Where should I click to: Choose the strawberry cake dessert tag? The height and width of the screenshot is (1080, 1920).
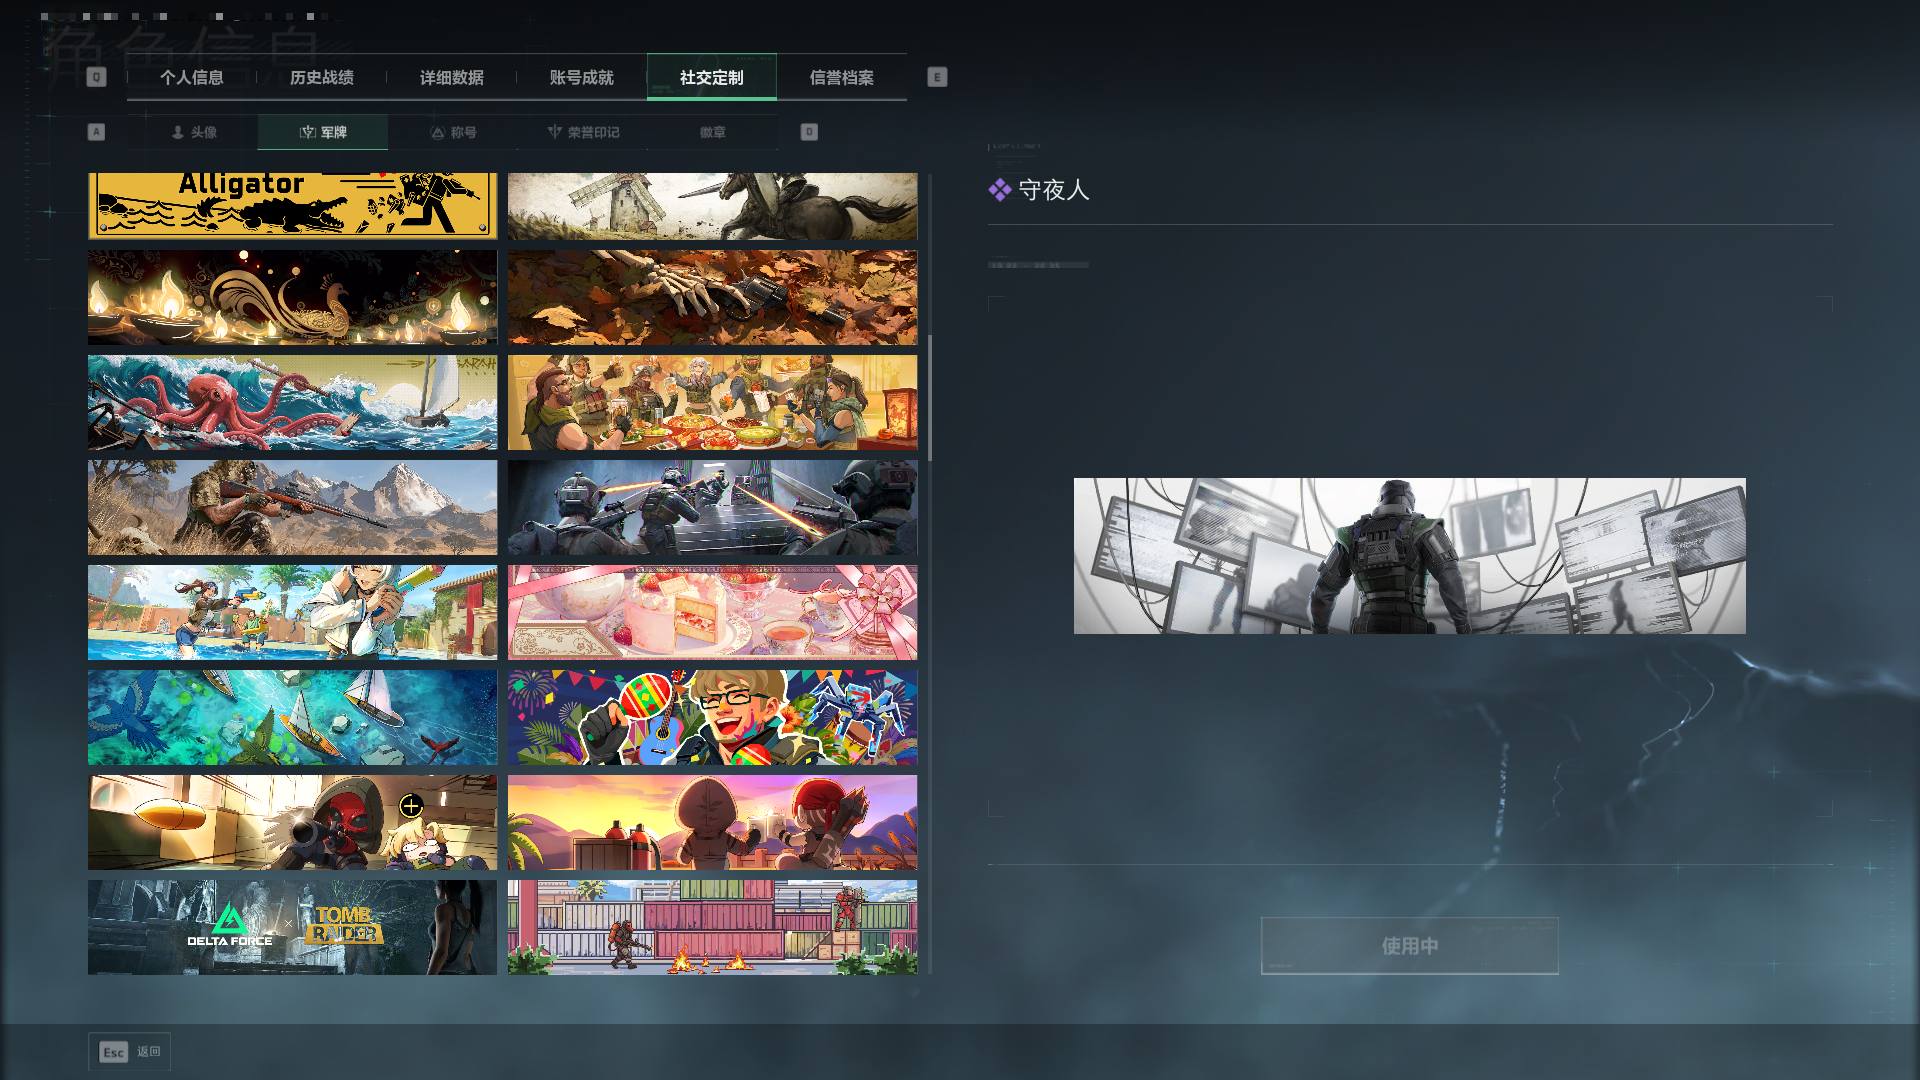click(x=712, y=613)
